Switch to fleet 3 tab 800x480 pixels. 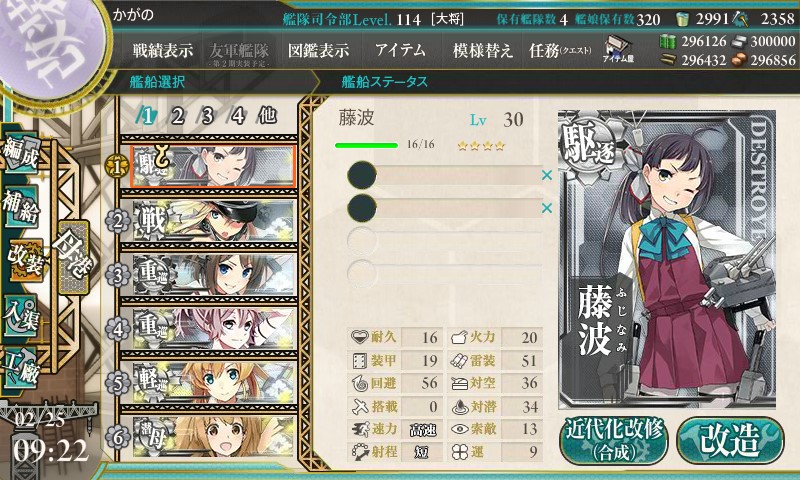point(207,116)
